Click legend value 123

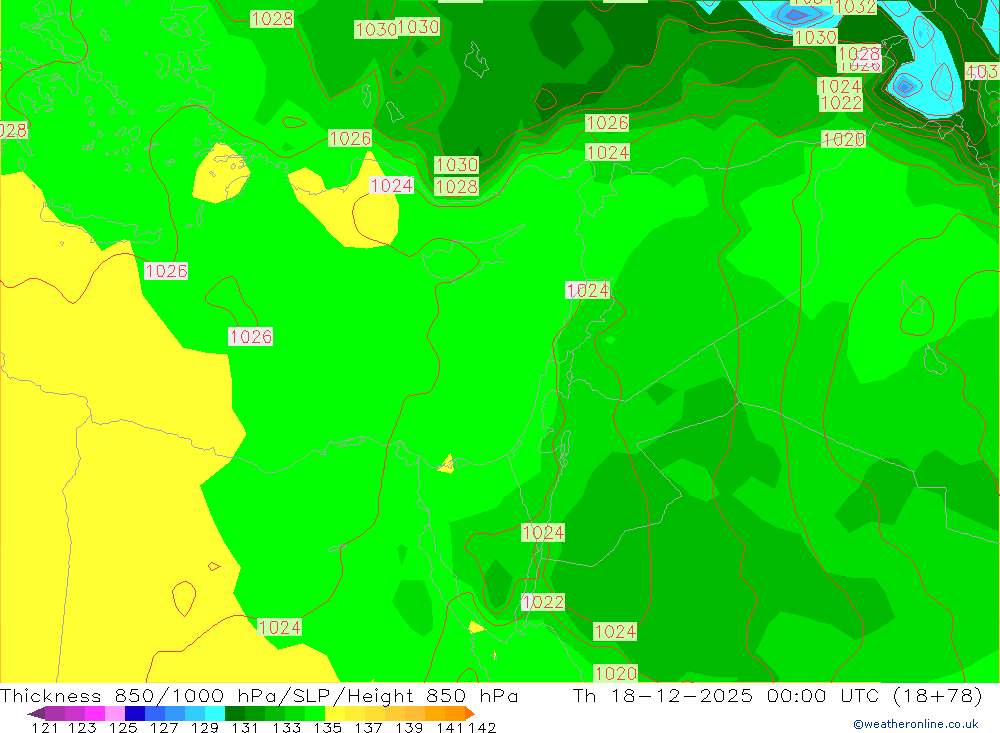click(82, 727)
